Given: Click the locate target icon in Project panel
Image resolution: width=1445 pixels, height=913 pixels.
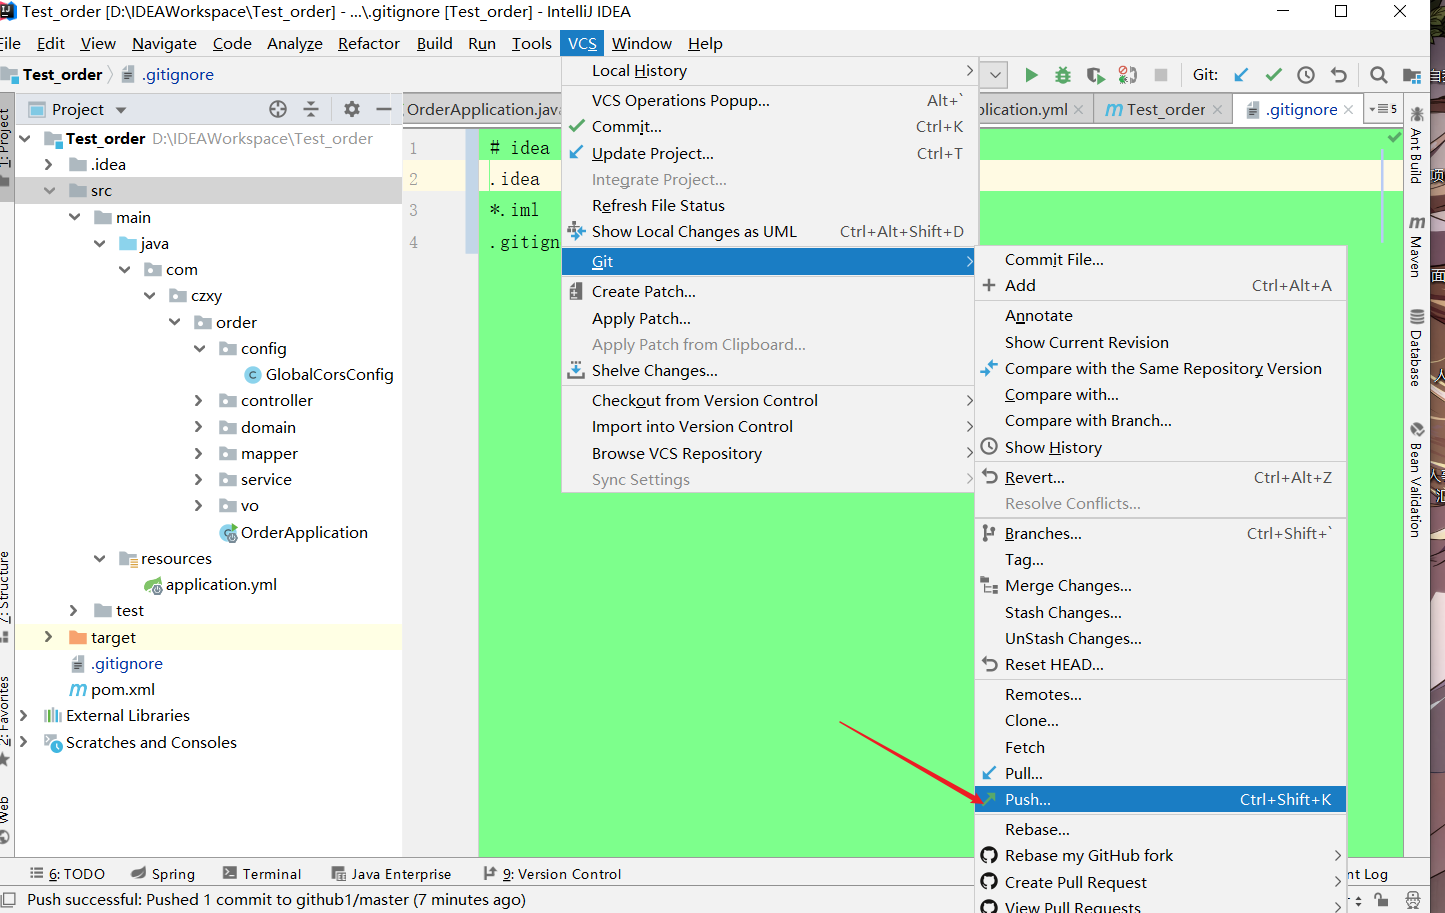Looking at the screenshot, I should pos(278,109).
